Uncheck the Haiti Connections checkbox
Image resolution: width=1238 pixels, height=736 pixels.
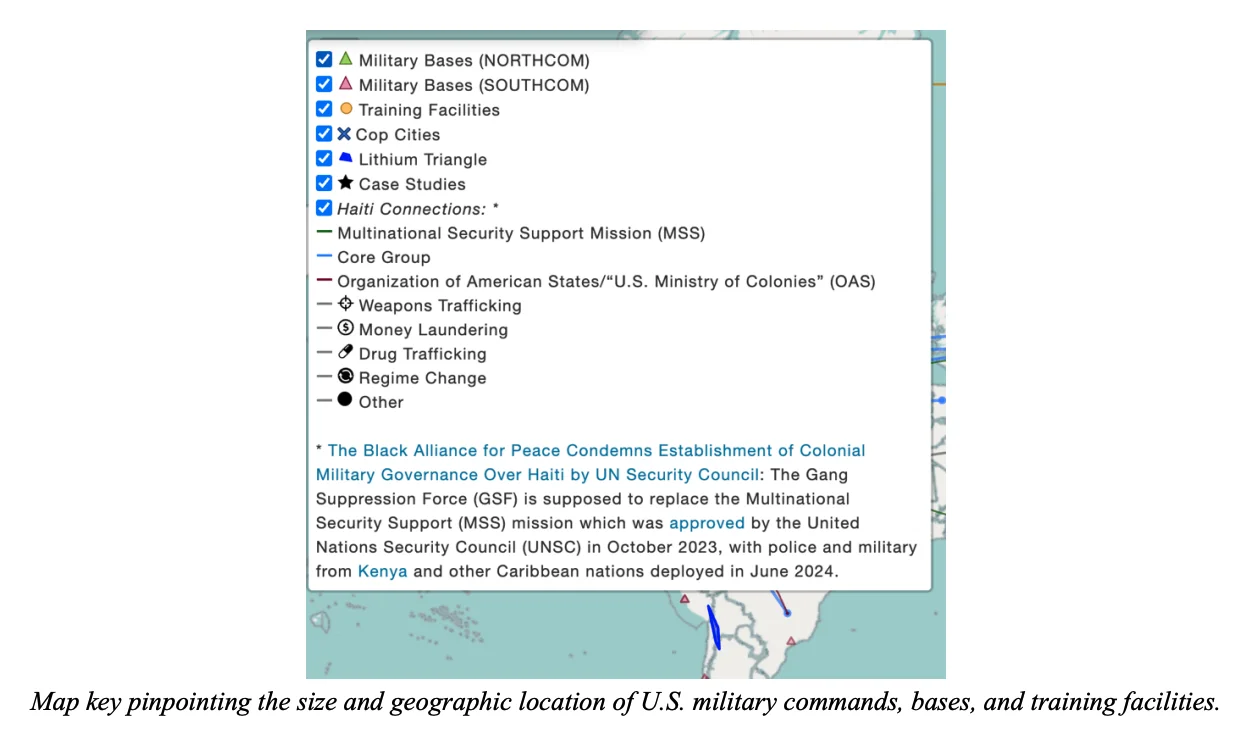click(x=324, y=208)
